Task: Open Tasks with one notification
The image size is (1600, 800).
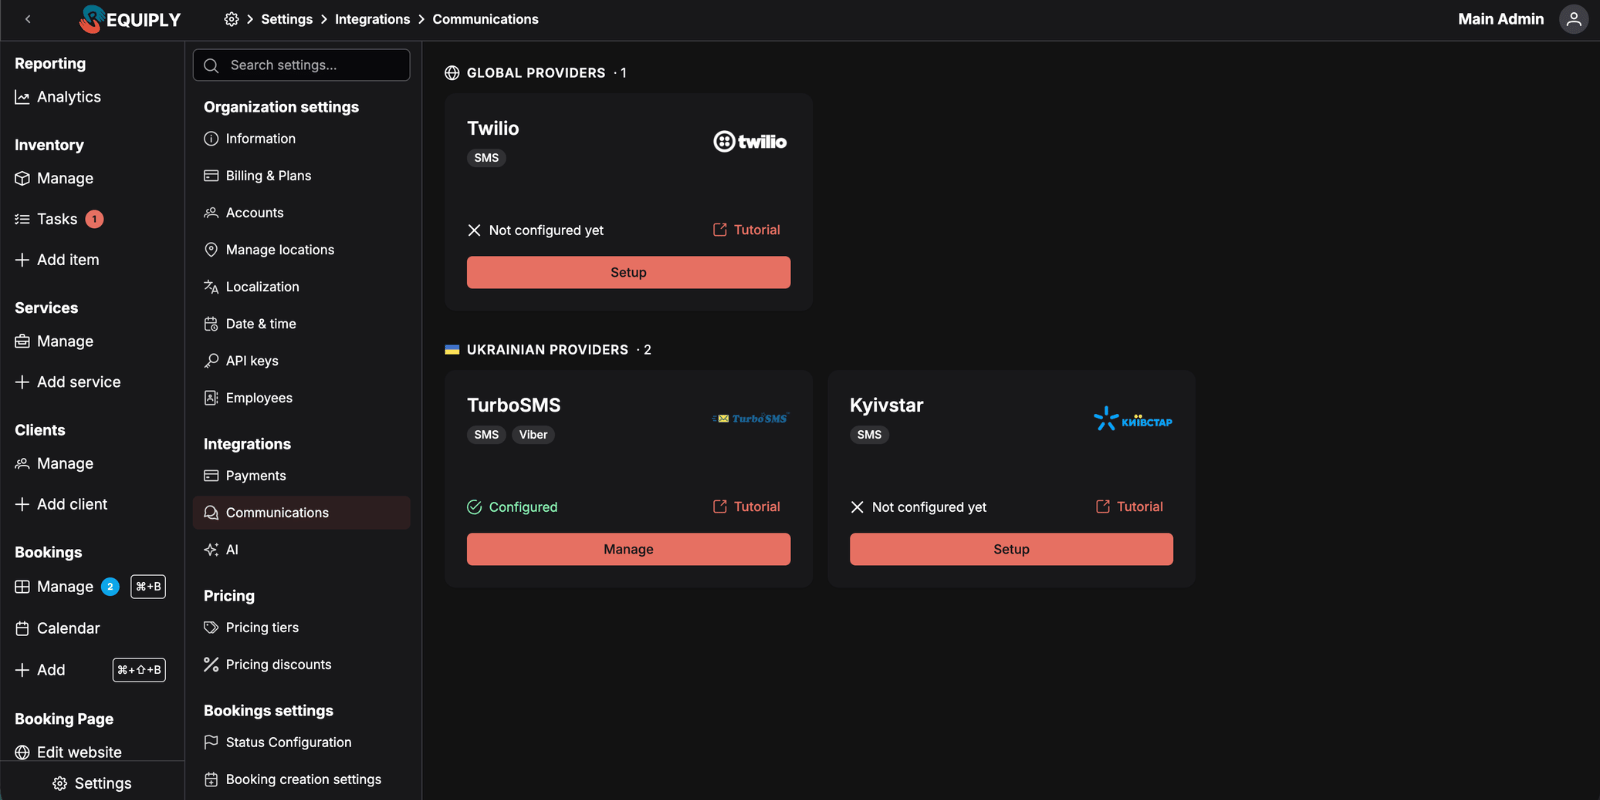Action: click(46, 219)
